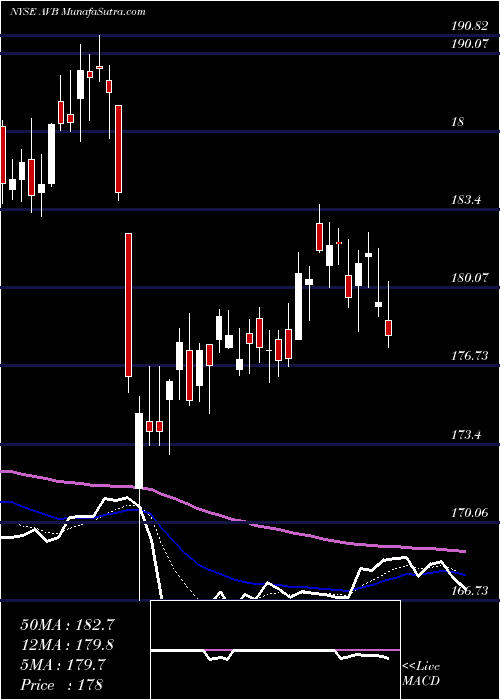Image resolution: width=500 pixels, height=700 pixels.
Task: Click the pink 50MA line's right end
Action: [464, 551]
